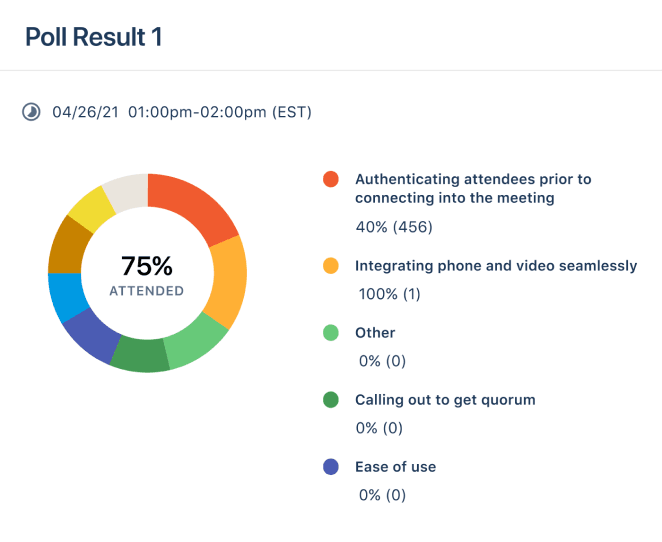The height and width of the screenshot is (542, 662).
Task: Click the Poll Result 1 heading
Action: 93,37
